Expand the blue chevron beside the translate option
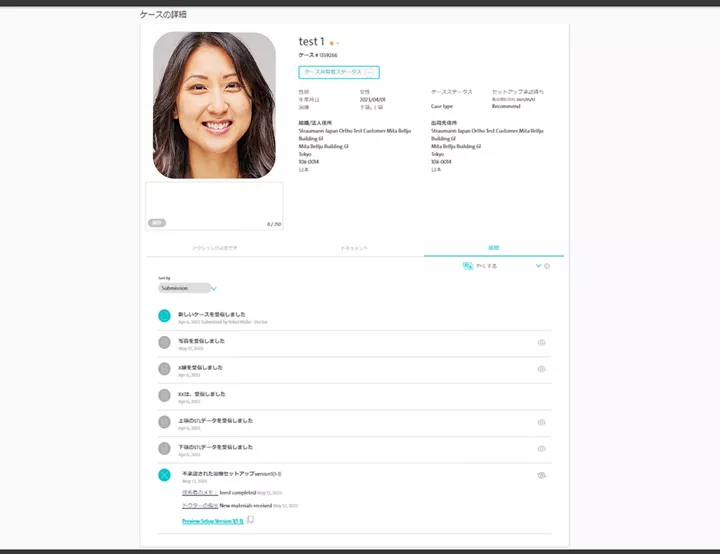Viewport: 720px width, 554px height. [538, 266]
